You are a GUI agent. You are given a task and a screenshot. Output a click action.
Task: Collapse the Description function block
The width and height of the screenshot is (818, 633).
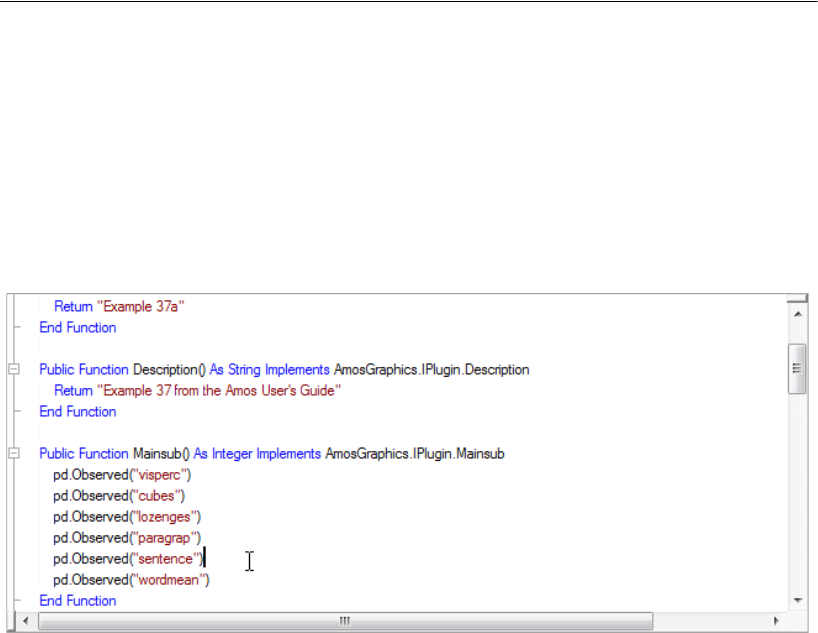[x=14, y=369]
